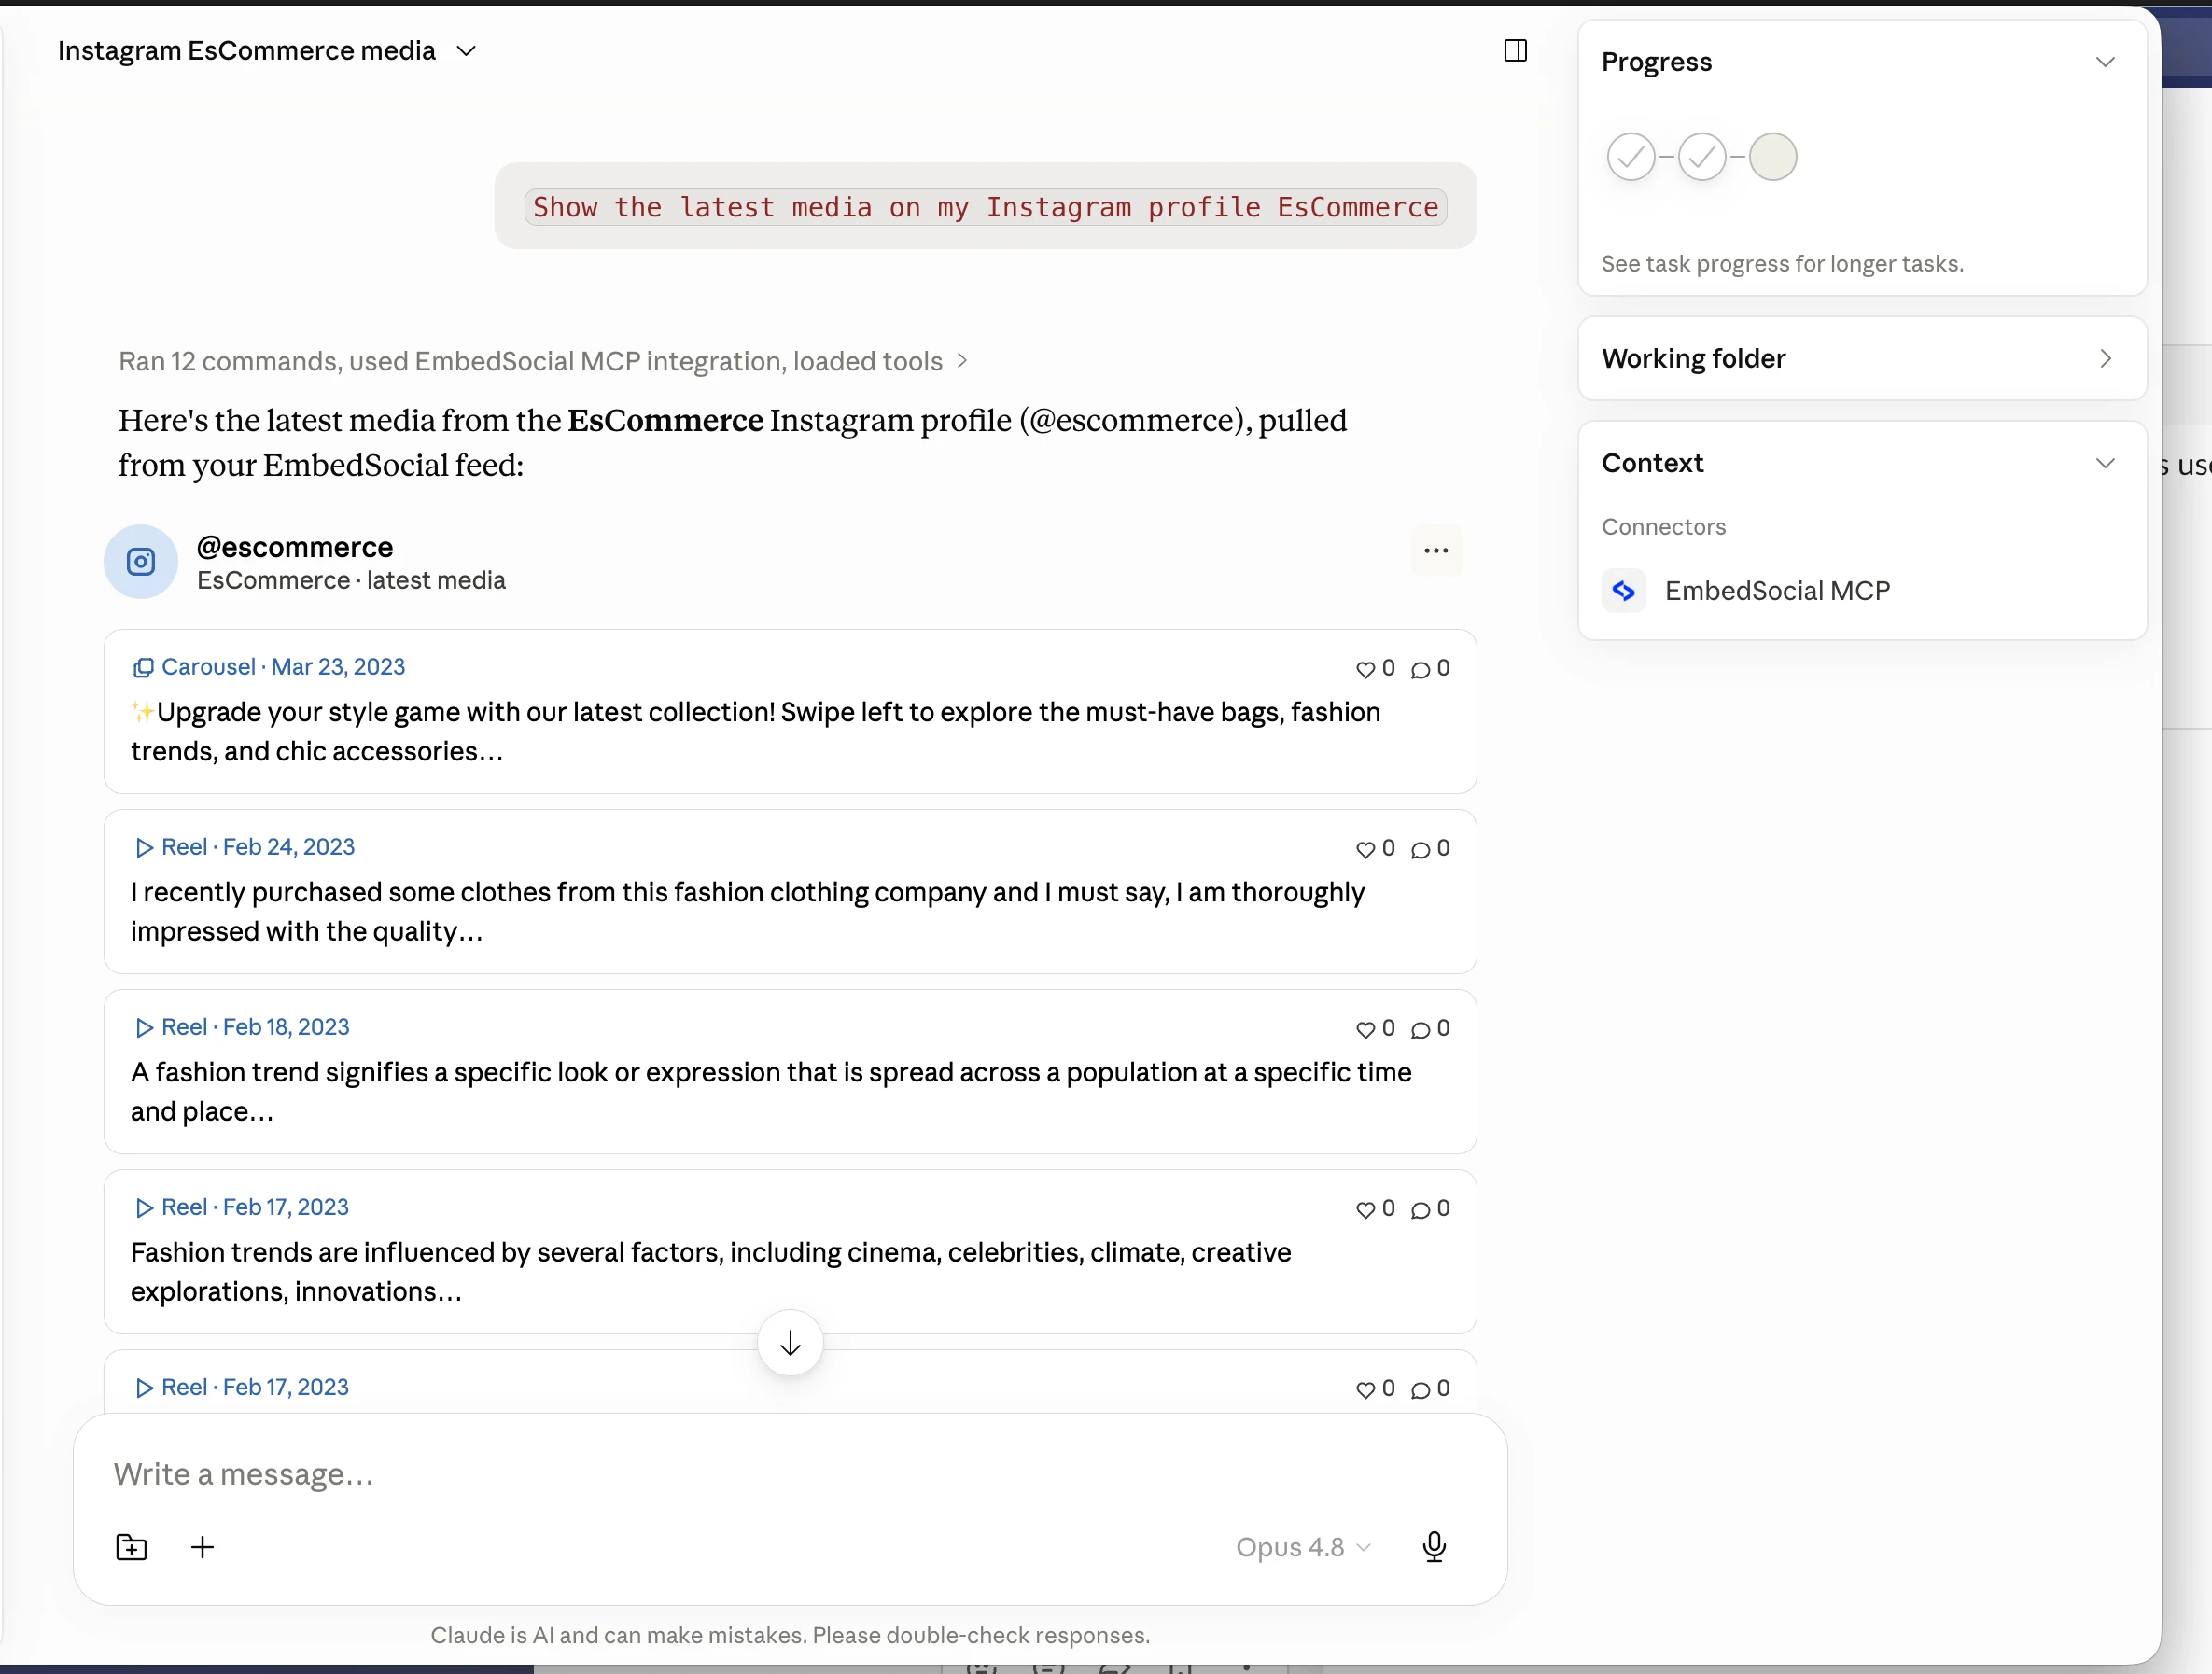2212x1674 pixels.
Task: Click See task progress for longer tasks text
Action: (x=1782, y=264)
